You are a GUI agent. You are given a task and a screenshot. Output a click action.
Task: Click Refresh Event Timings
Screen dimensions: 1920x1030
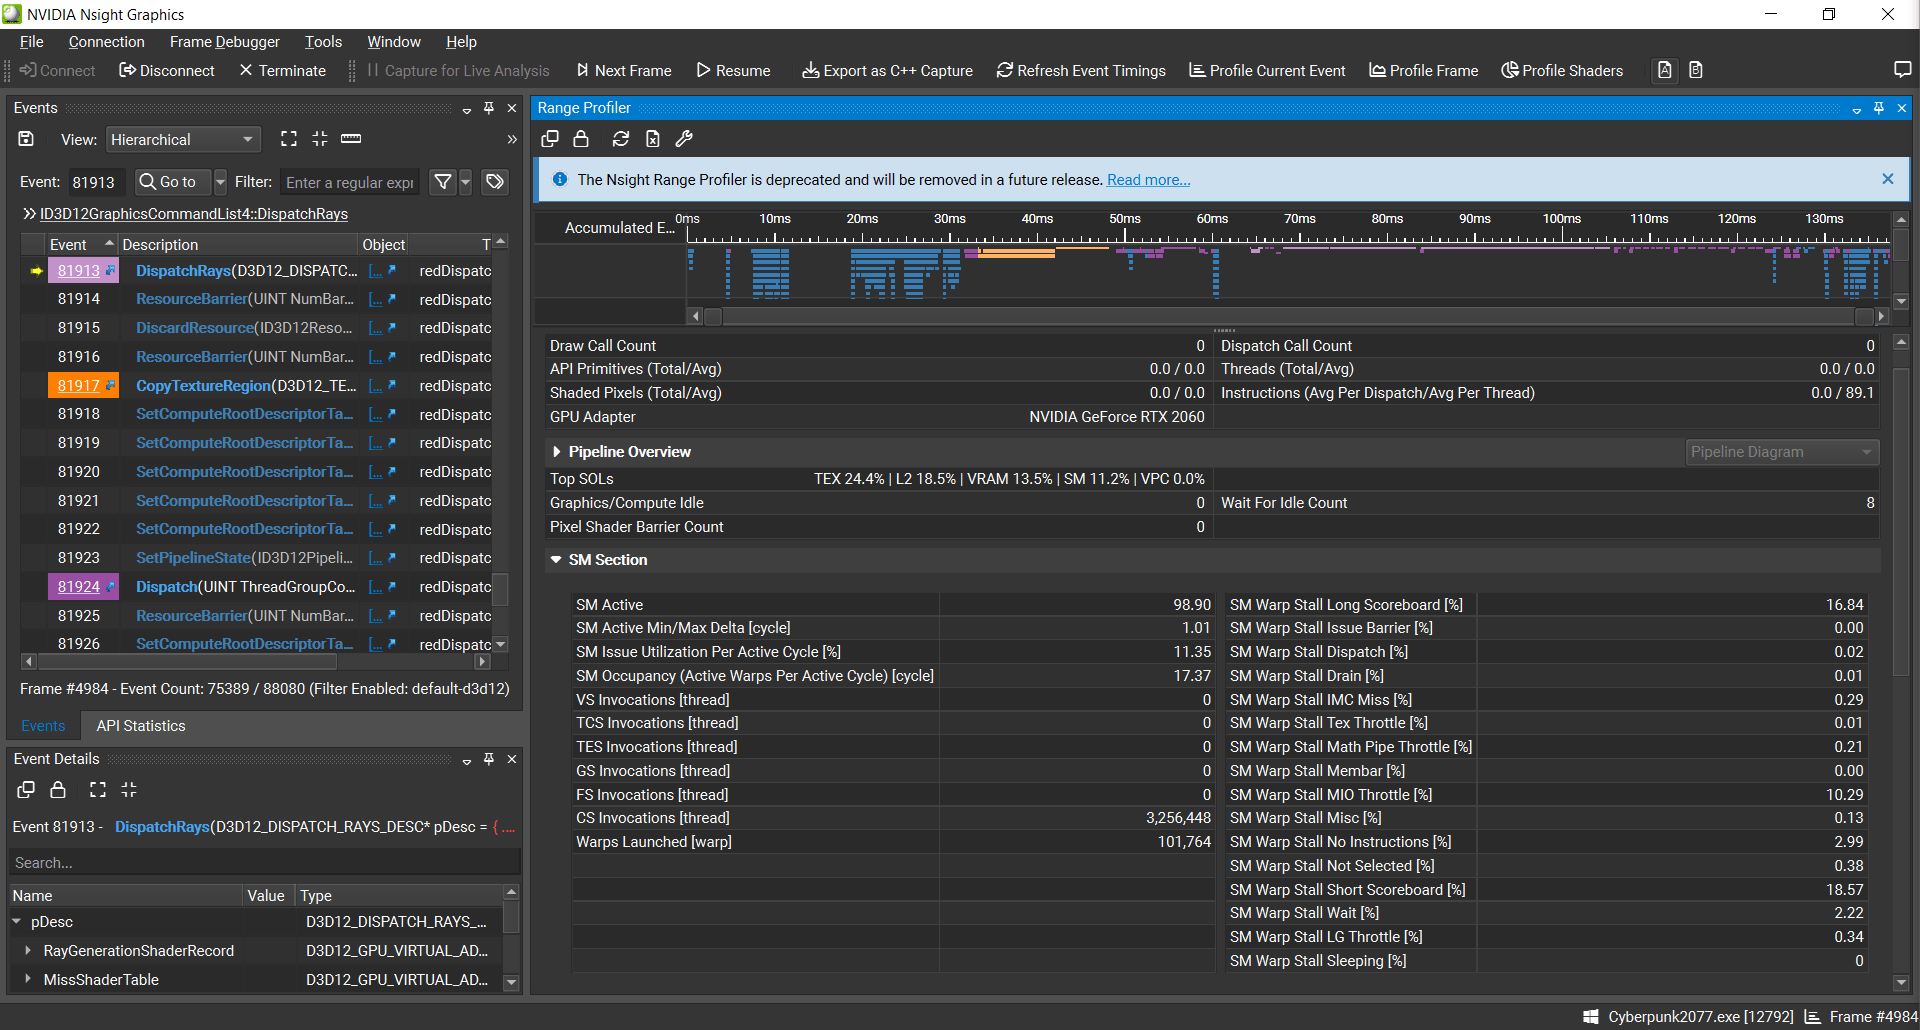[1081, 71]
